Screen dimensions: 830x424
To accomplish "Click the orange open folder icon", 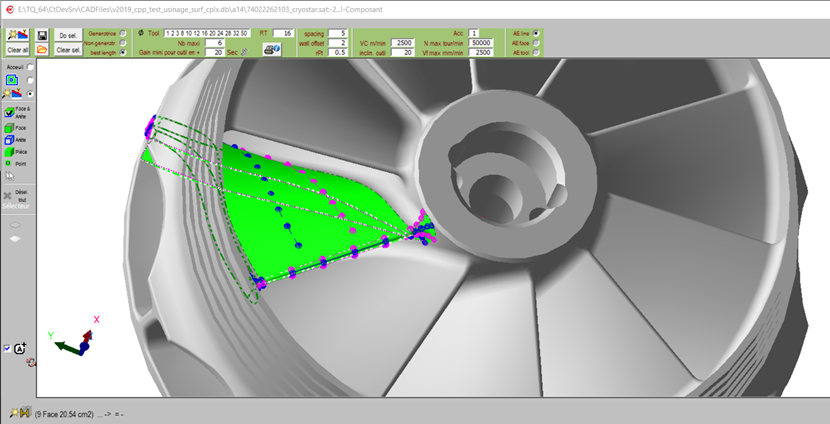I will 42,49.
